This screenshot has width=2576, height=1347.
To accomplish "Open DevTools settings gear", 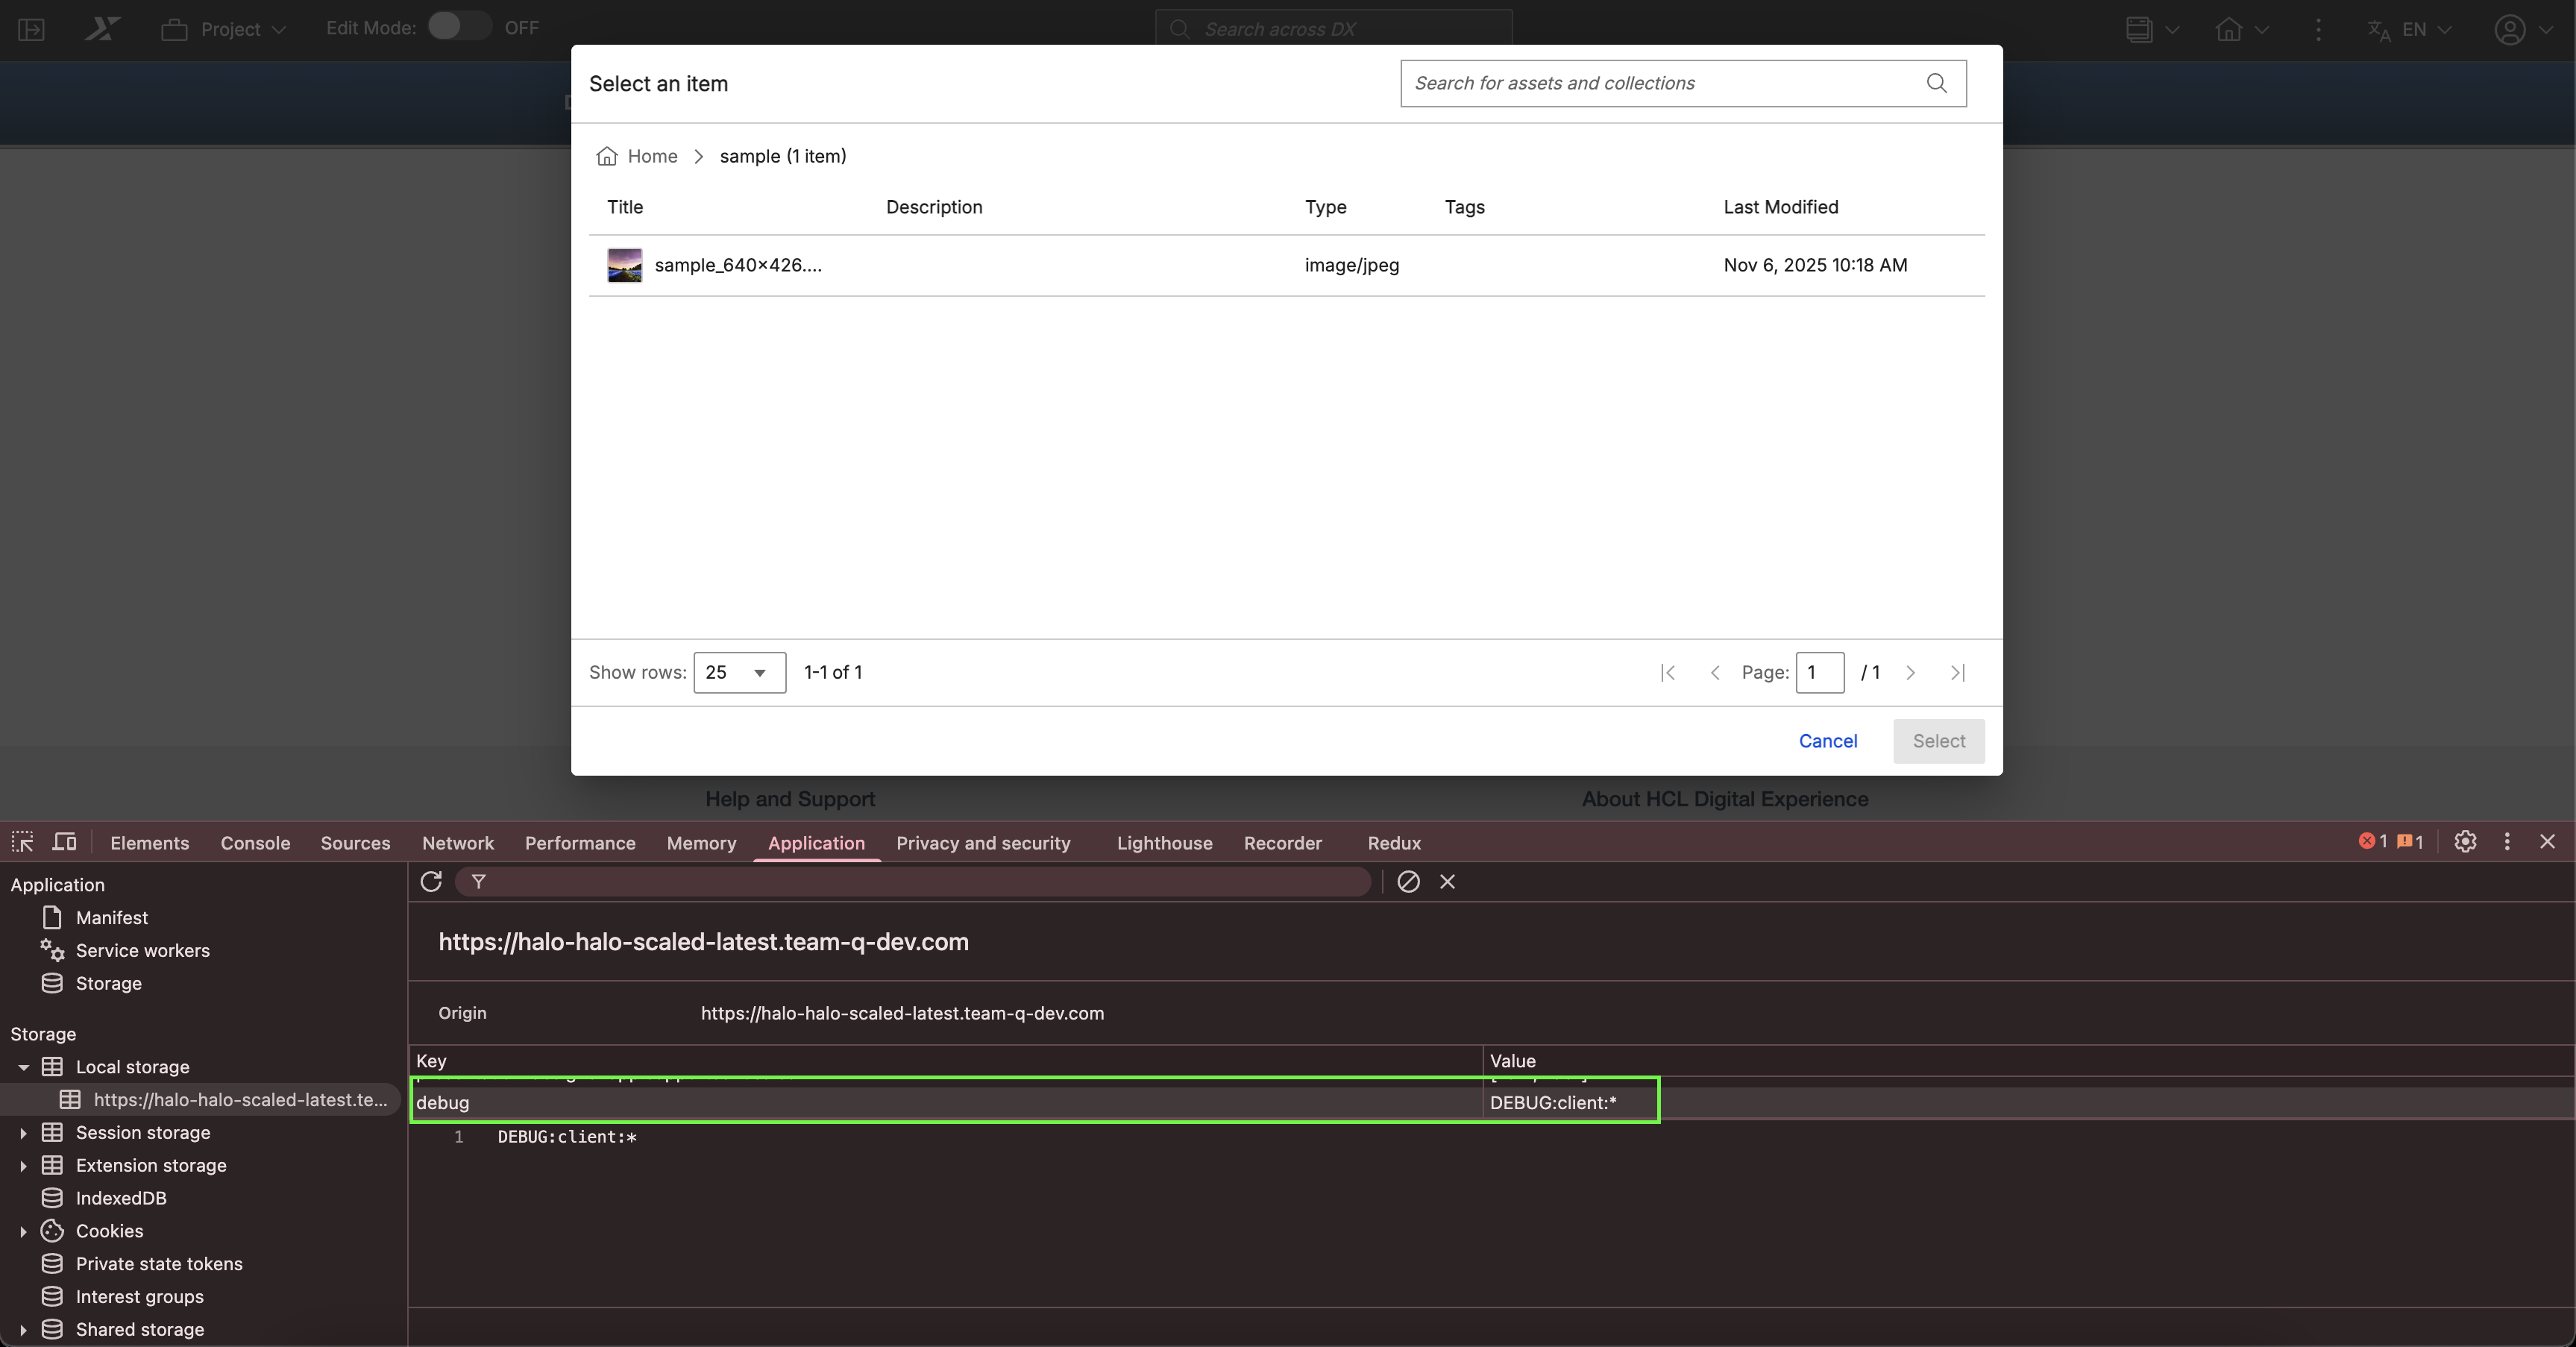I will [2465, 842].
